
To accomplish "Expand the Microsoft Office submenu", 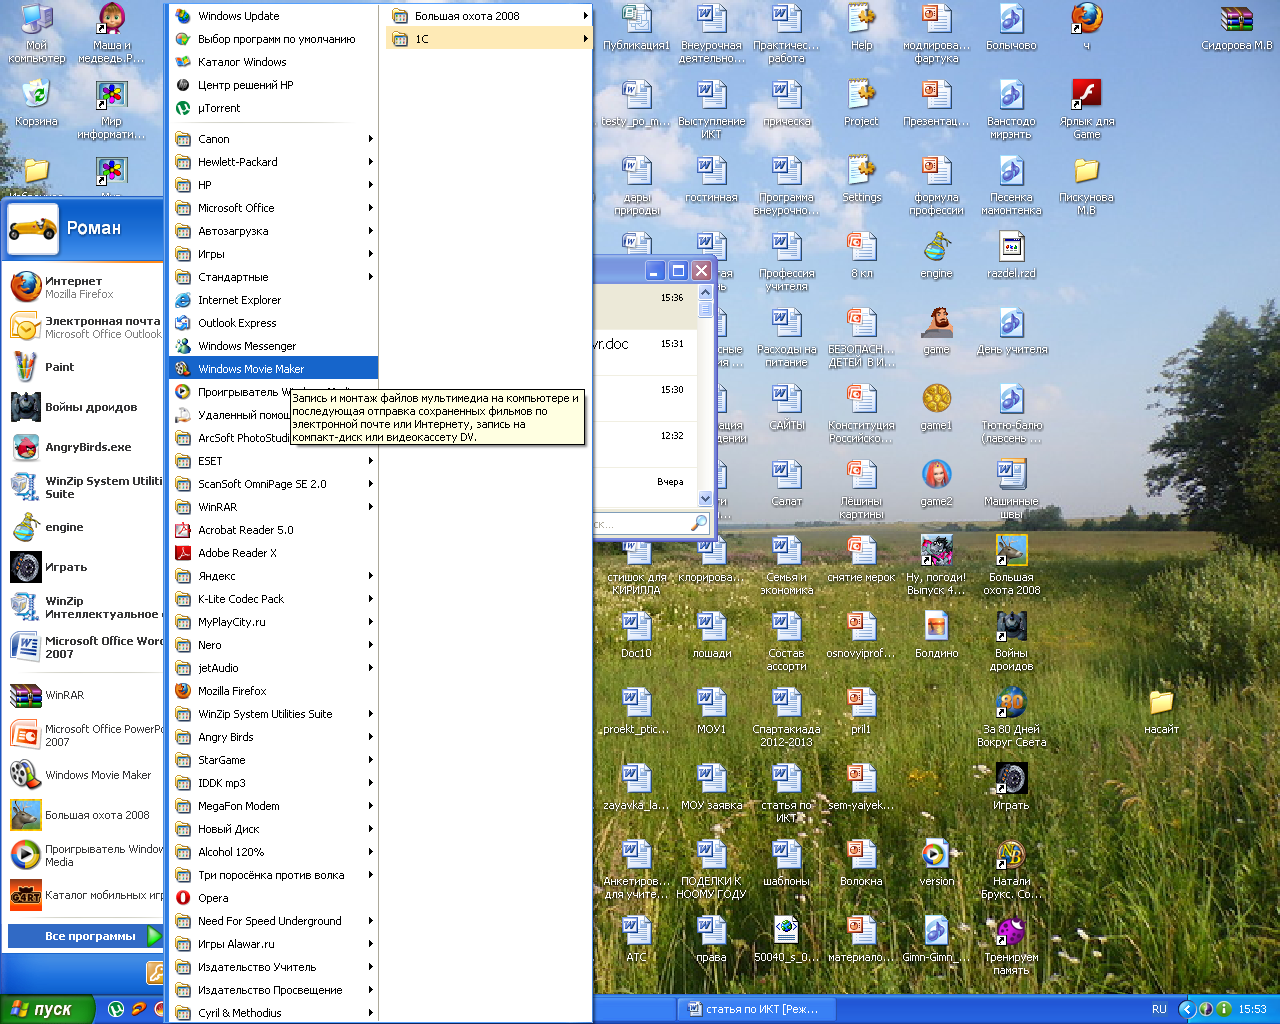I will coord(274,208).
